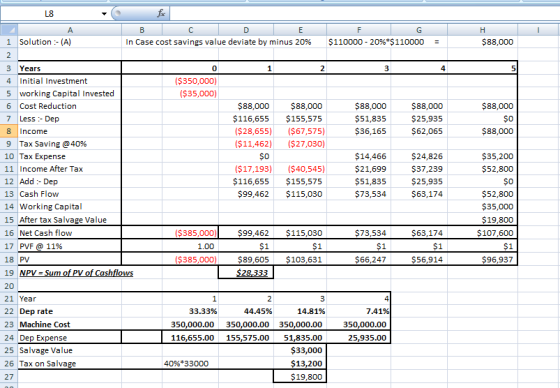Image resolution: width=560 pixels, height=388 pixels.
Task: Click dep expense 155,575.00
Action: (x=248, y=338)
